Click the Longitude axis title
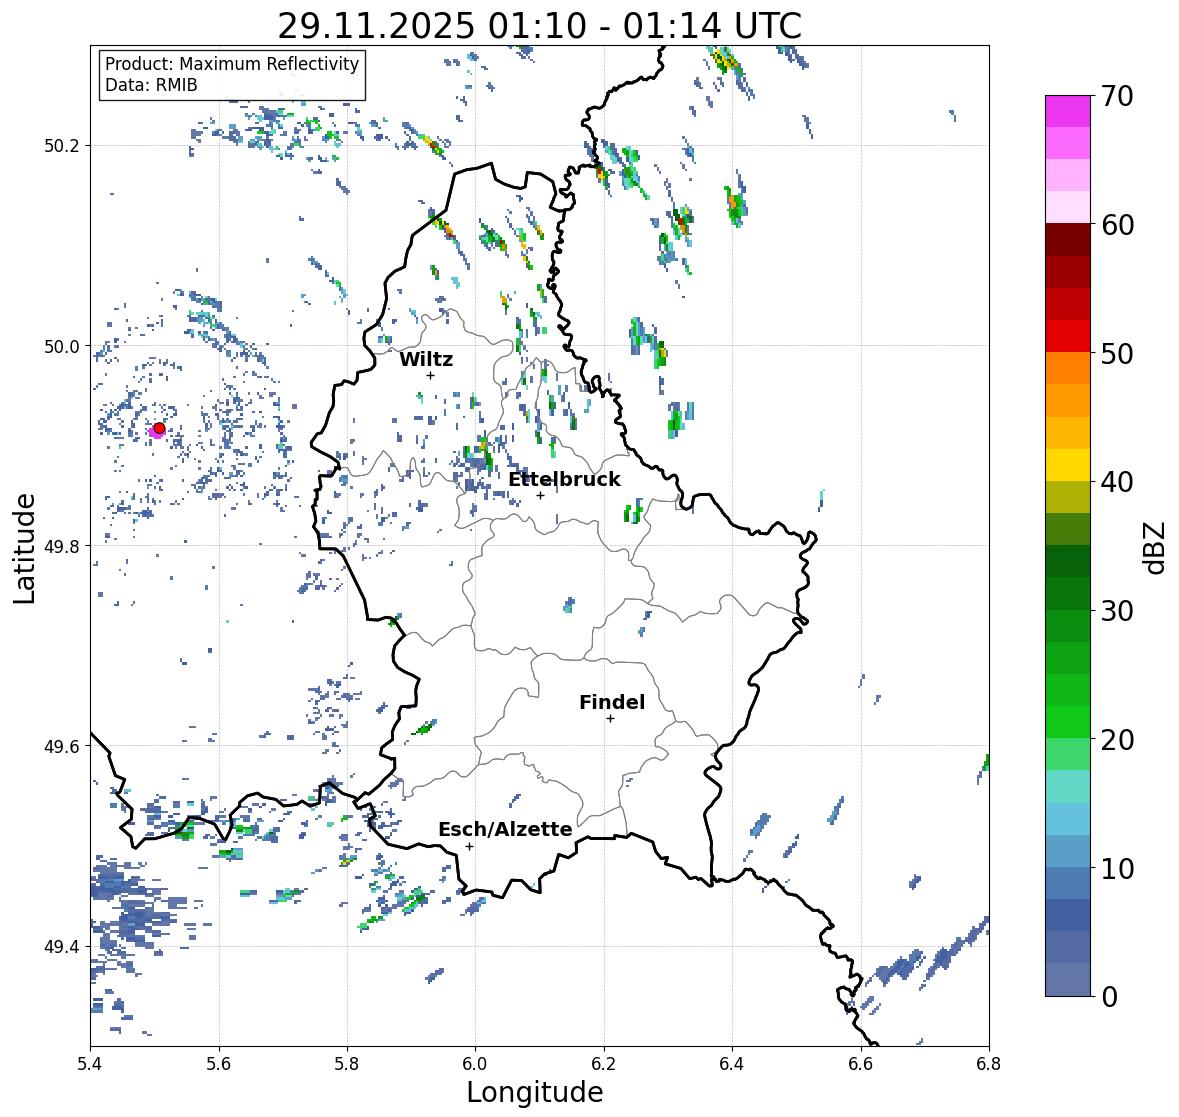This screenshot has height=1117, width=1179. 535,1092
